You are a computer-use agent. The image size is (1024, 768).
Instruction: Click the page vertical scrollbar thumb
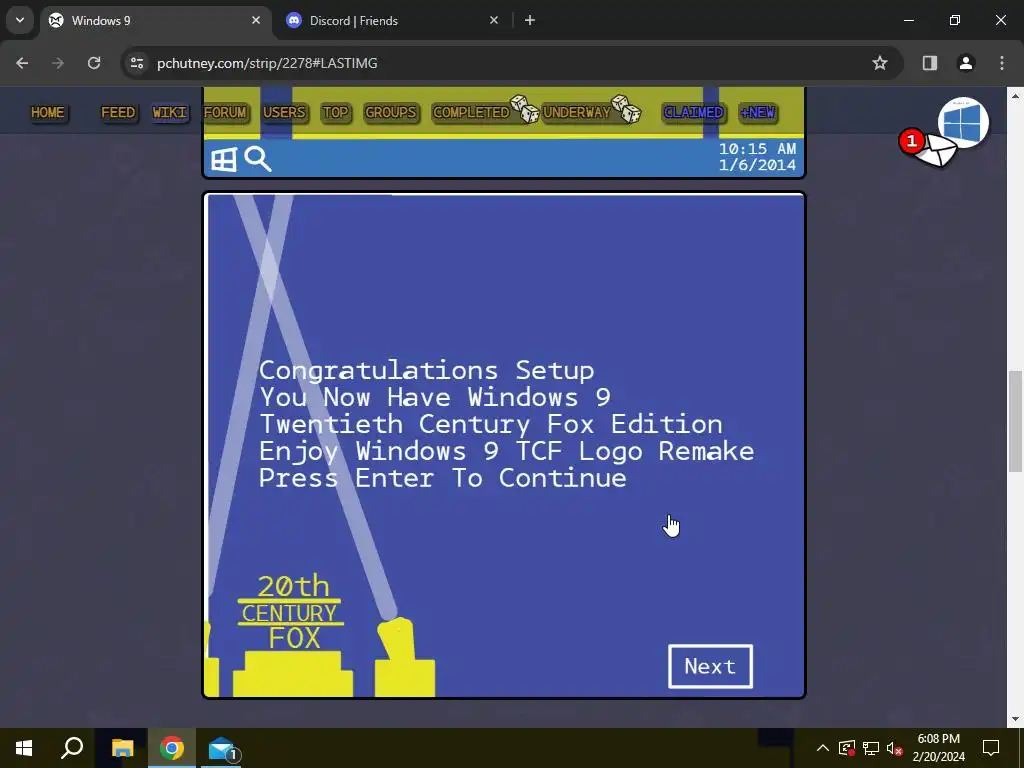(x=1015, y=421)
